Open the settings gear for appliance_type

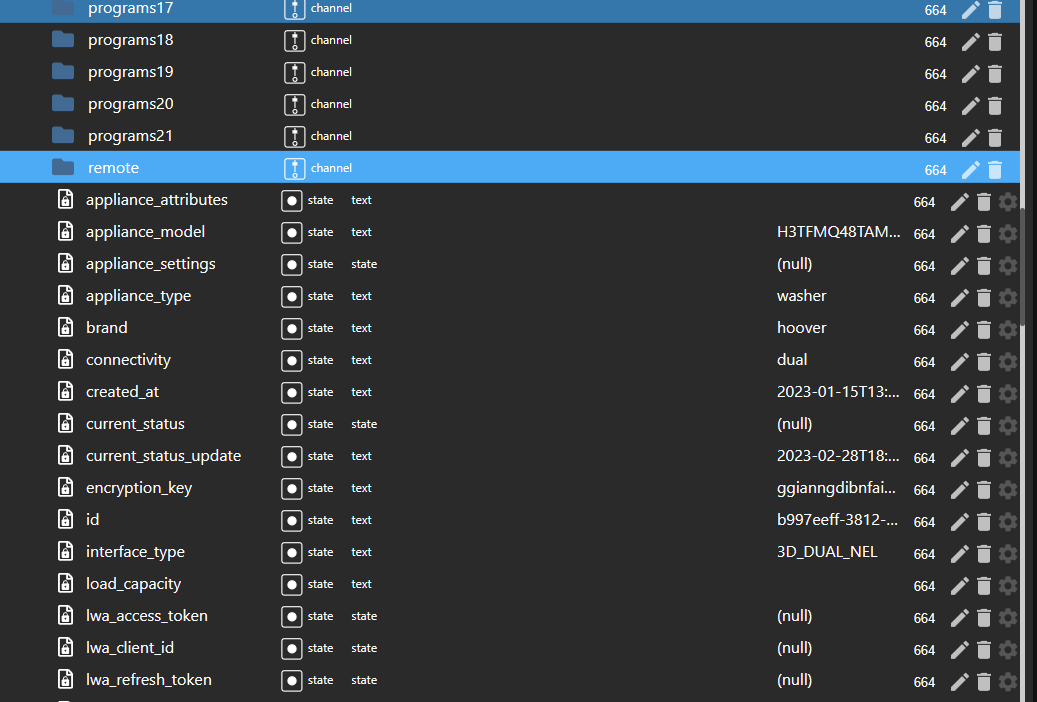click(x=1007, y=297)
